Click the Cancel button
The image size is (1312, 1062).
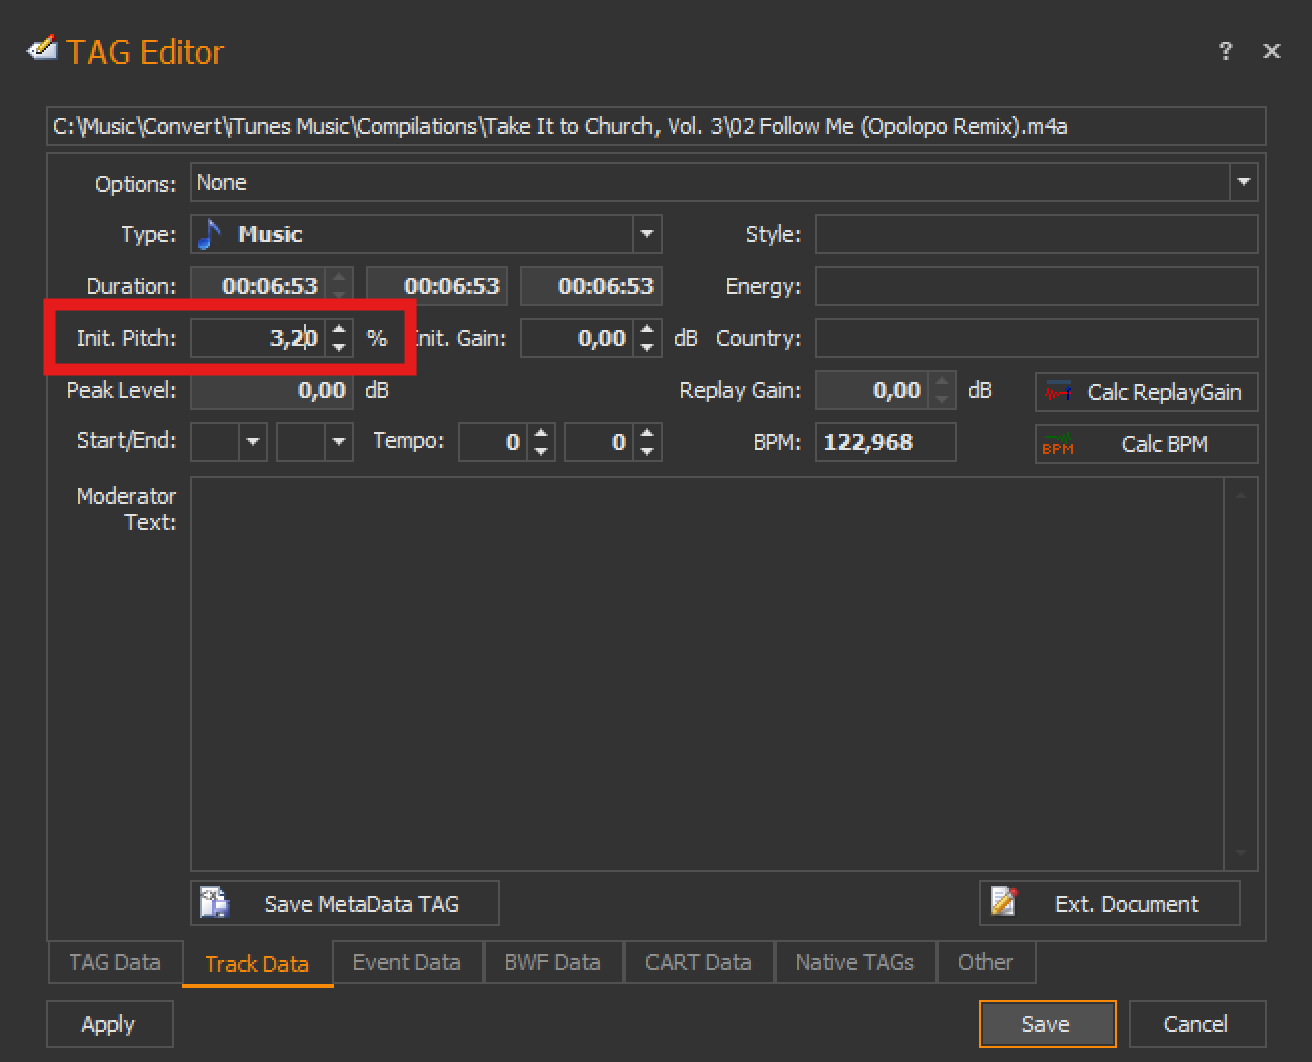(x=1196, y=1024)
